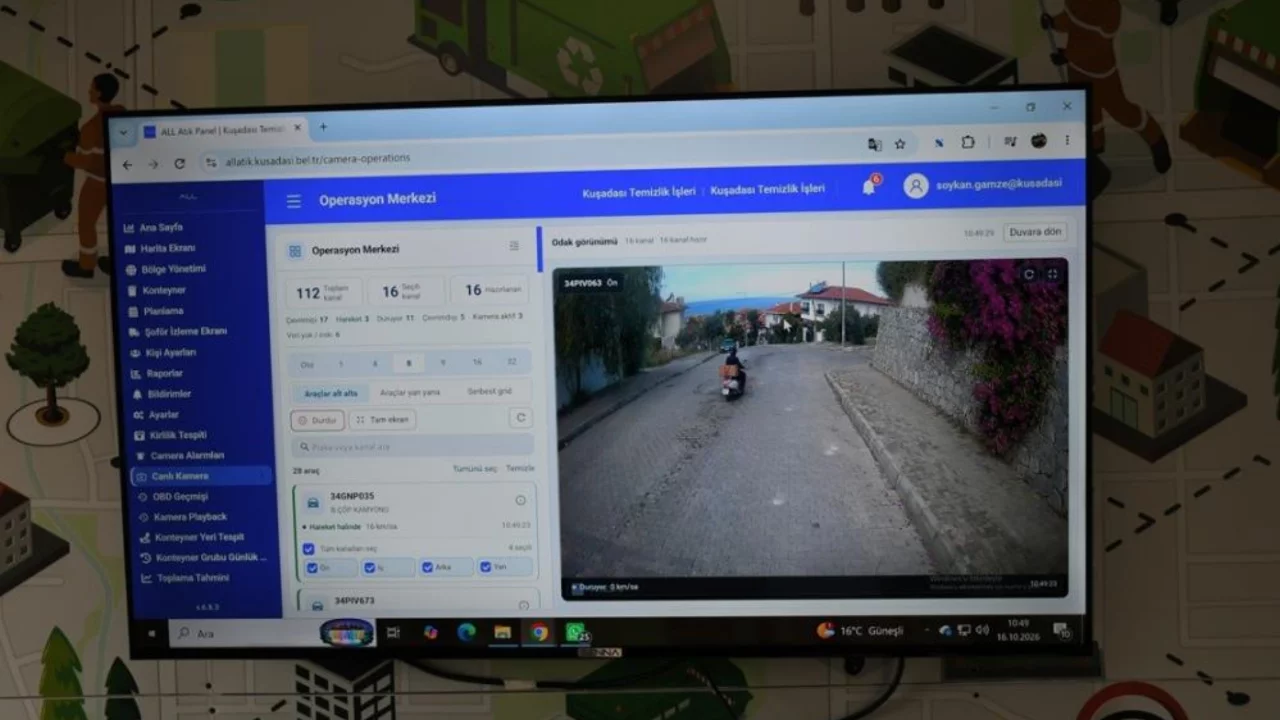Open the notifications bell in the header

coord(868,187)
